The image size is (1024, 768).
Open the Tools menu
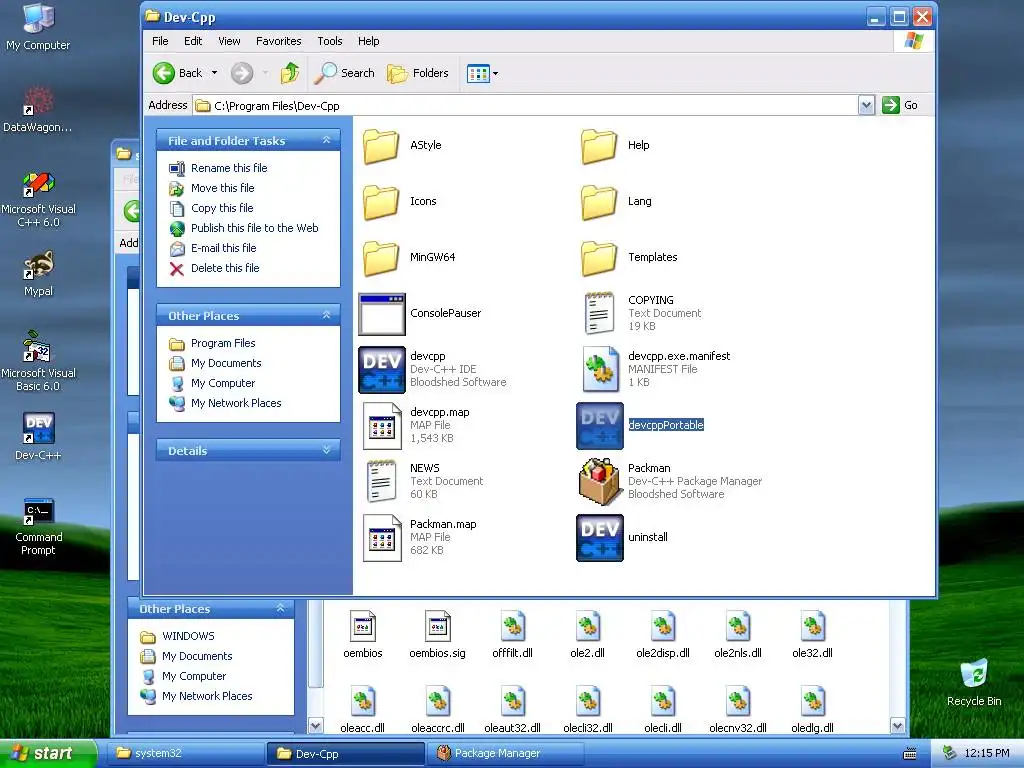pyautogui.click(x=330, y=41)
